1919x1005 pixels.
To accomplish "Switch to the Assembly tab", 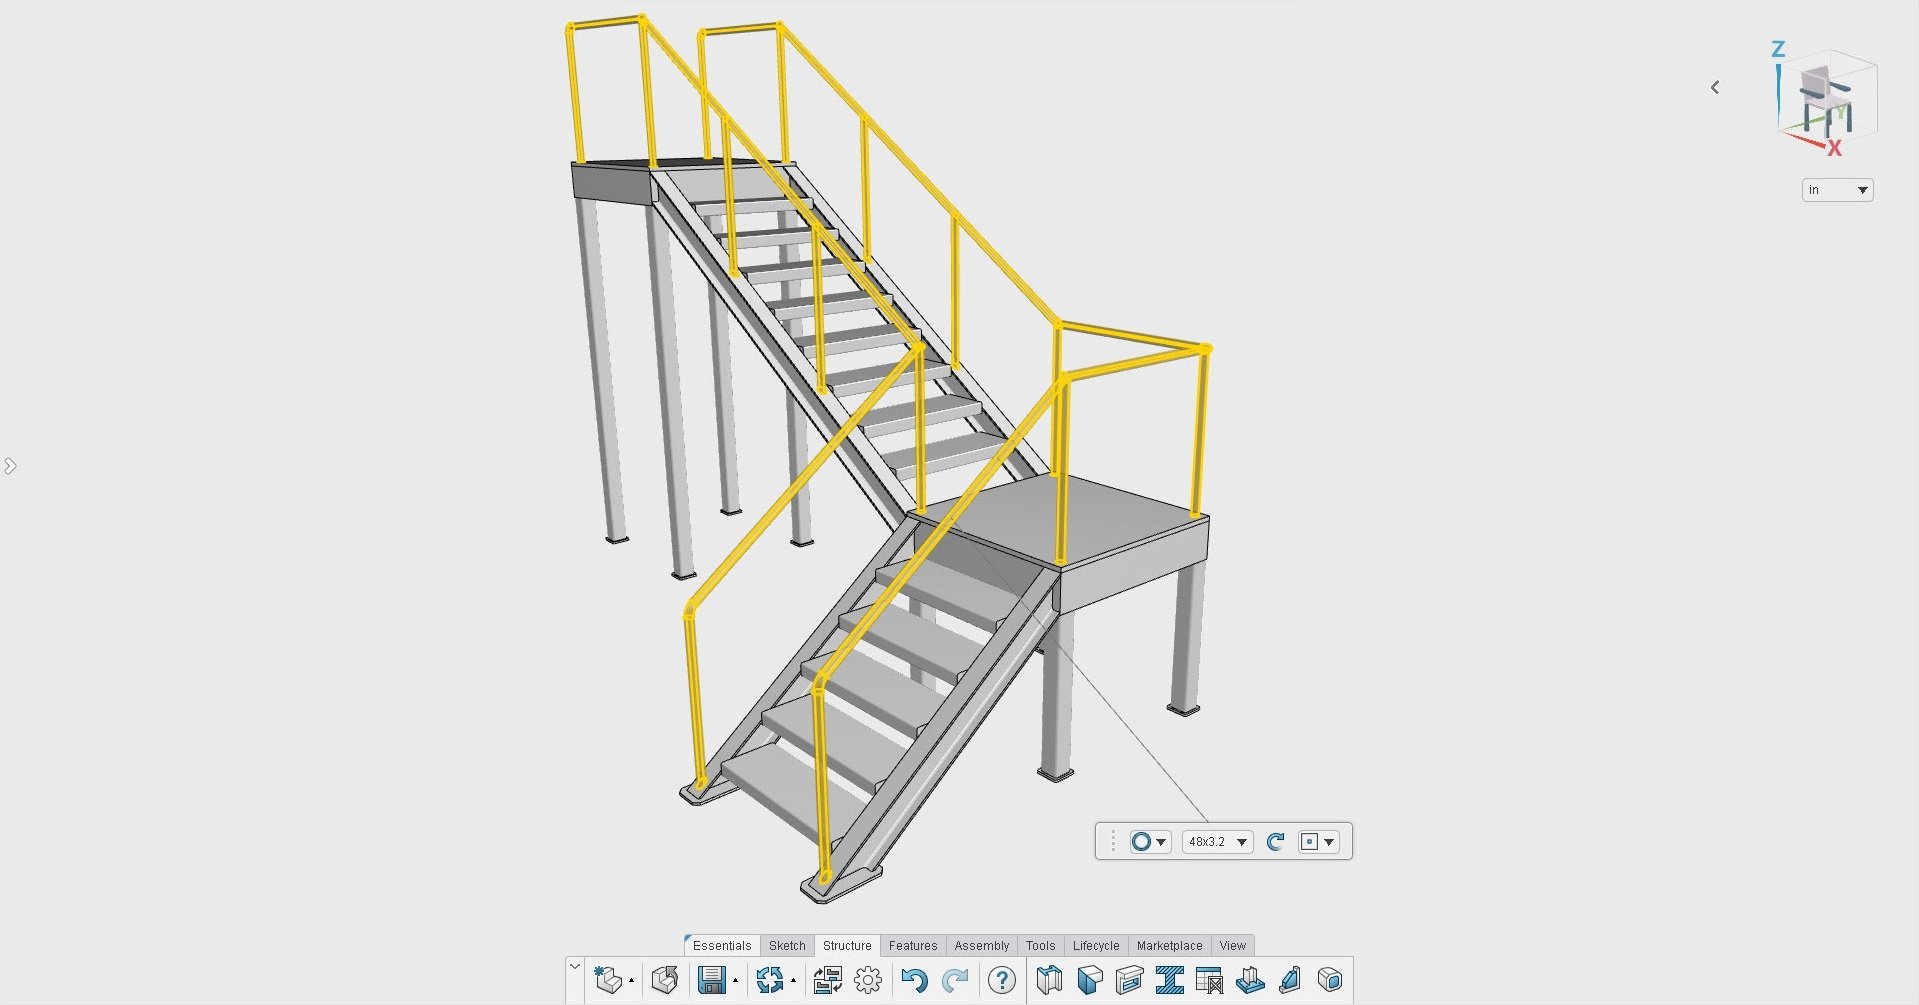I will pos(981,945).
